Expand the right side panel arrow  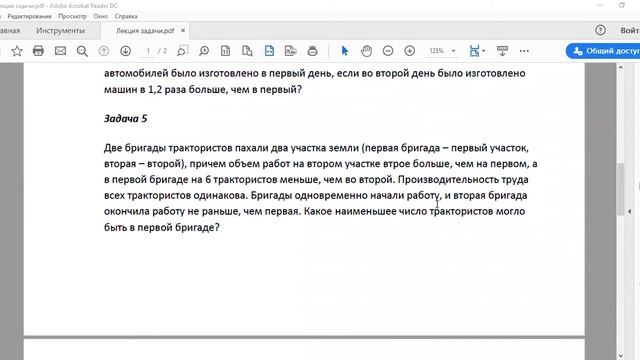(630, 211)
